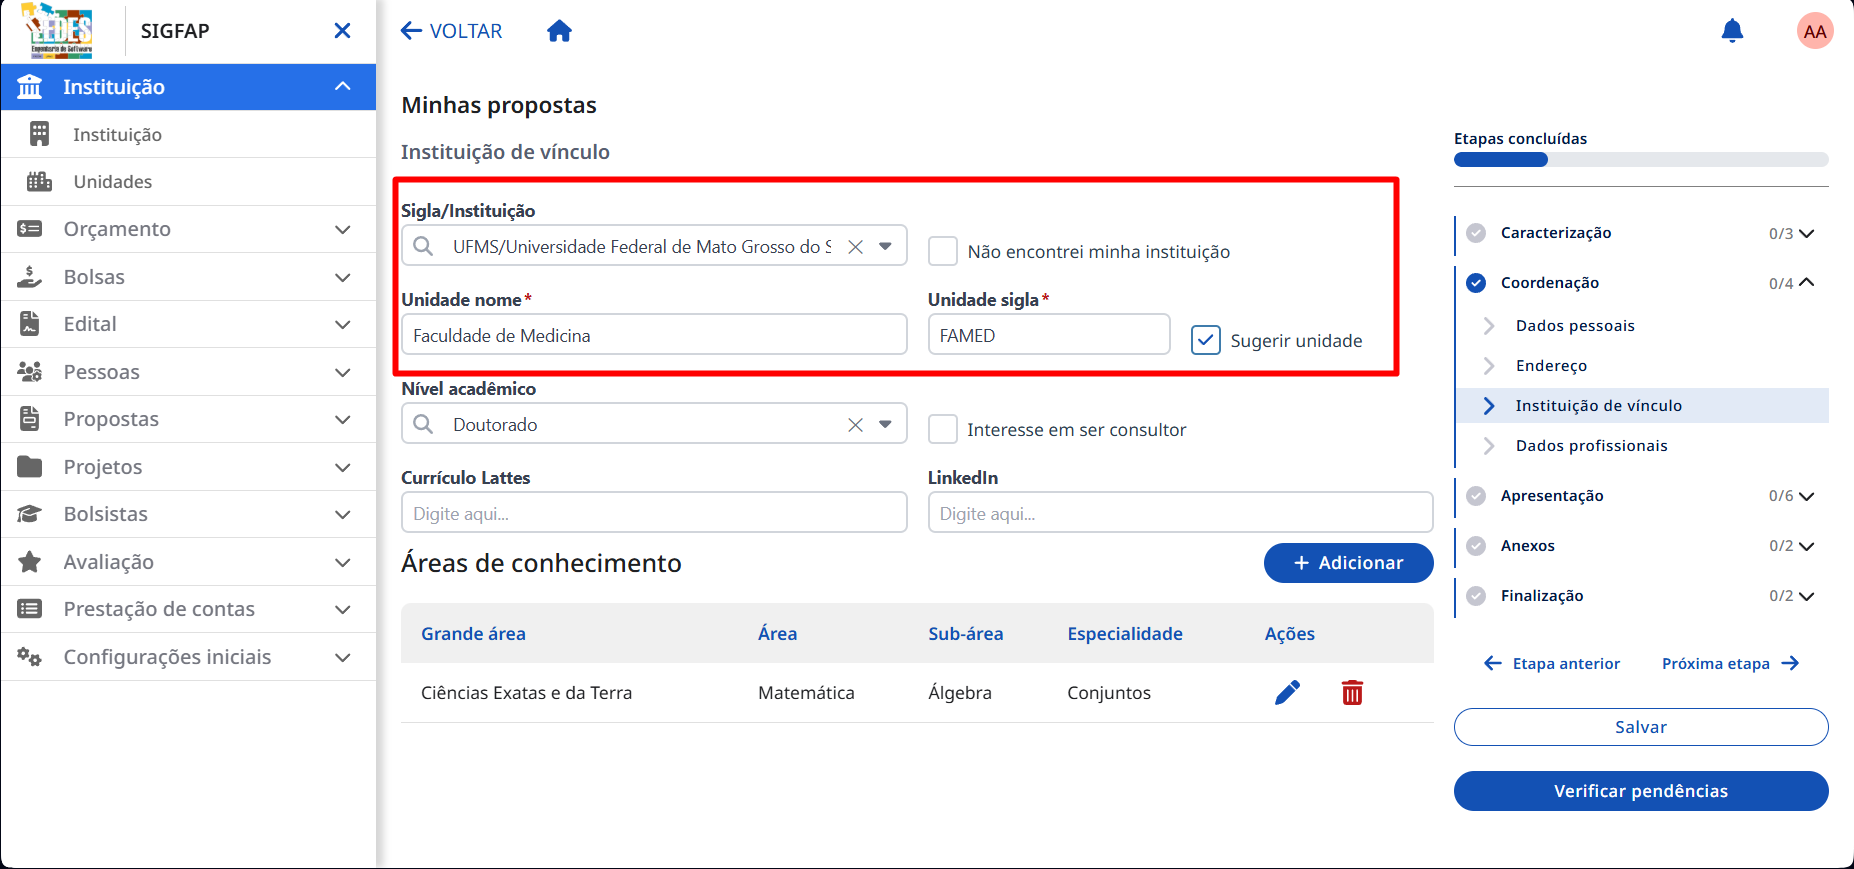Screen dimensions: 1854x869
Task: Tick Interesse em ser consultor
Action: 943,429
